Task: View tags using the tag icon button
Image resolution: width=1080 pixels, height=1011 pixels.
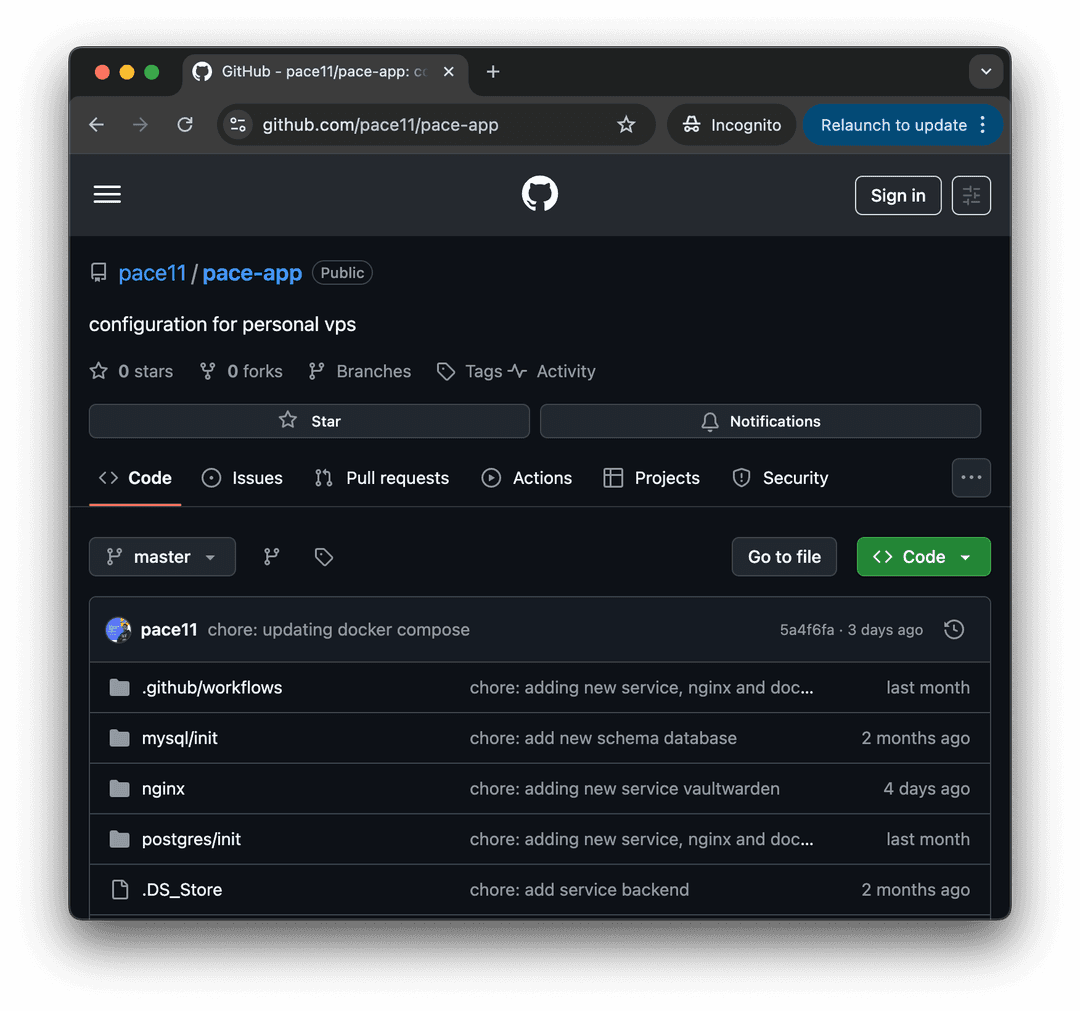Action: tap(324, 556)
